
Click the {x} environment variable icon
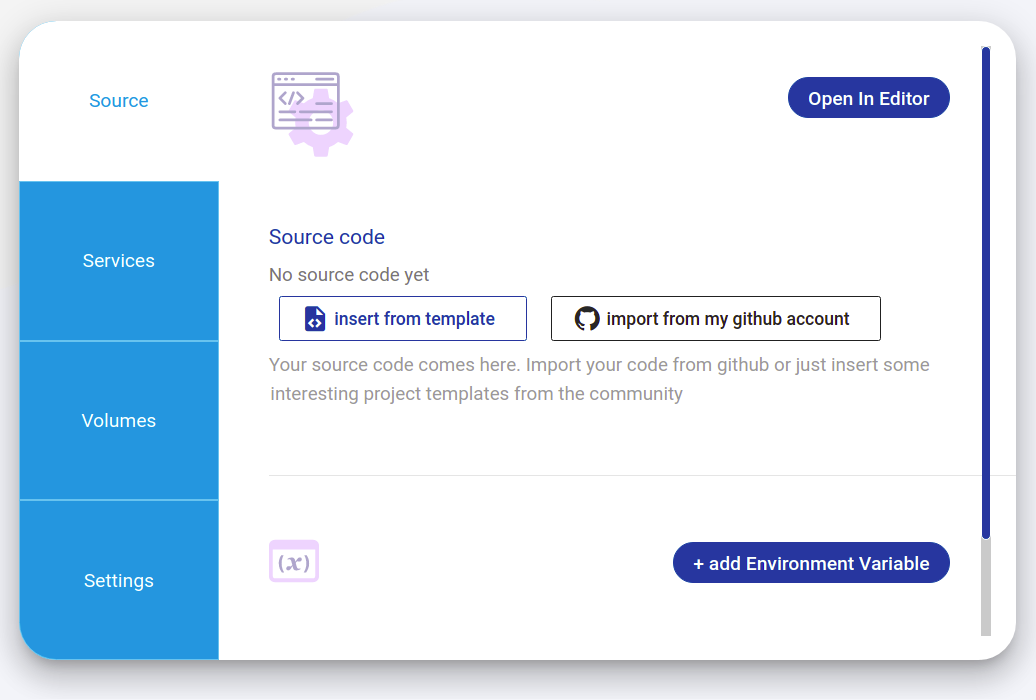294,562
